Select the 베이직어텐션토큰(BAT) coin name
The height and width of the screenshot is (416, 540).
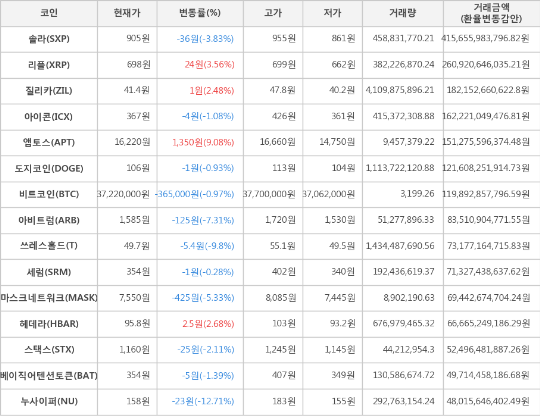coord(49,375)
